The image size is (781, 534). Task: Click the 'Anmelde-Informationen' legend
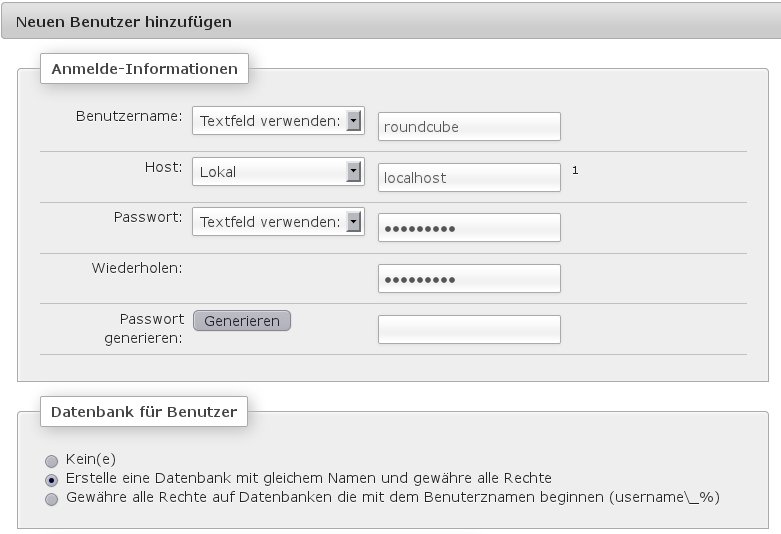click(x=144, y=69)
